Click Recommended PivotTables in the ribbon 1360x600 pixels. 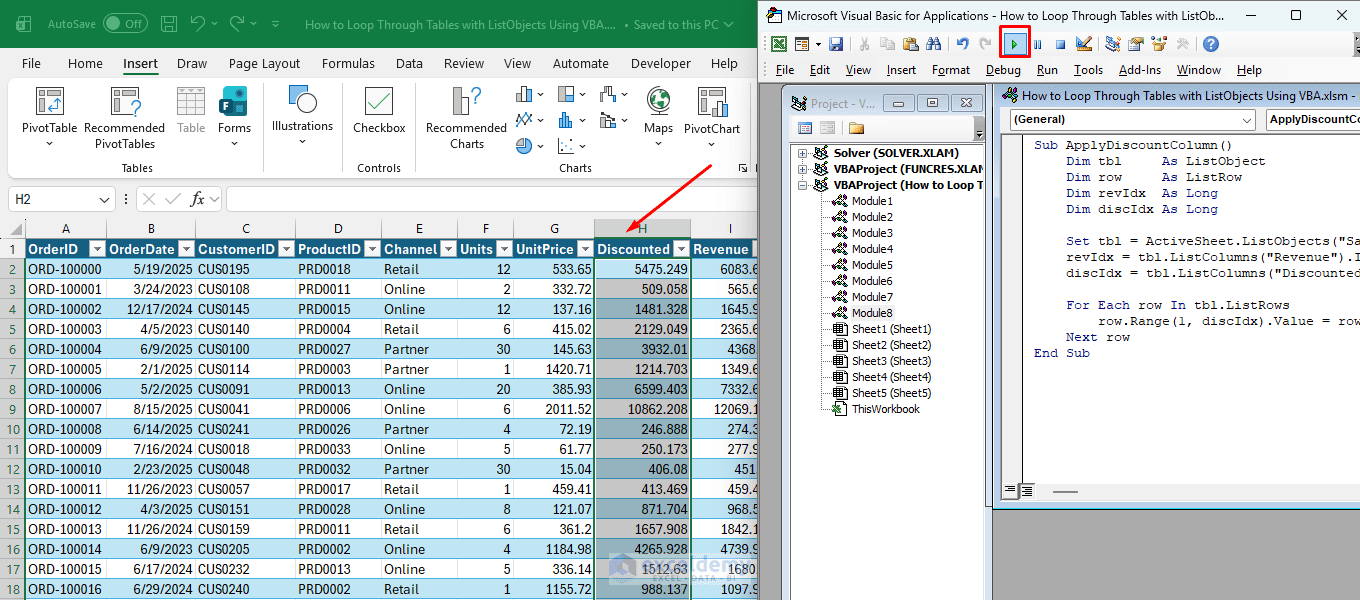coord(125,116)
